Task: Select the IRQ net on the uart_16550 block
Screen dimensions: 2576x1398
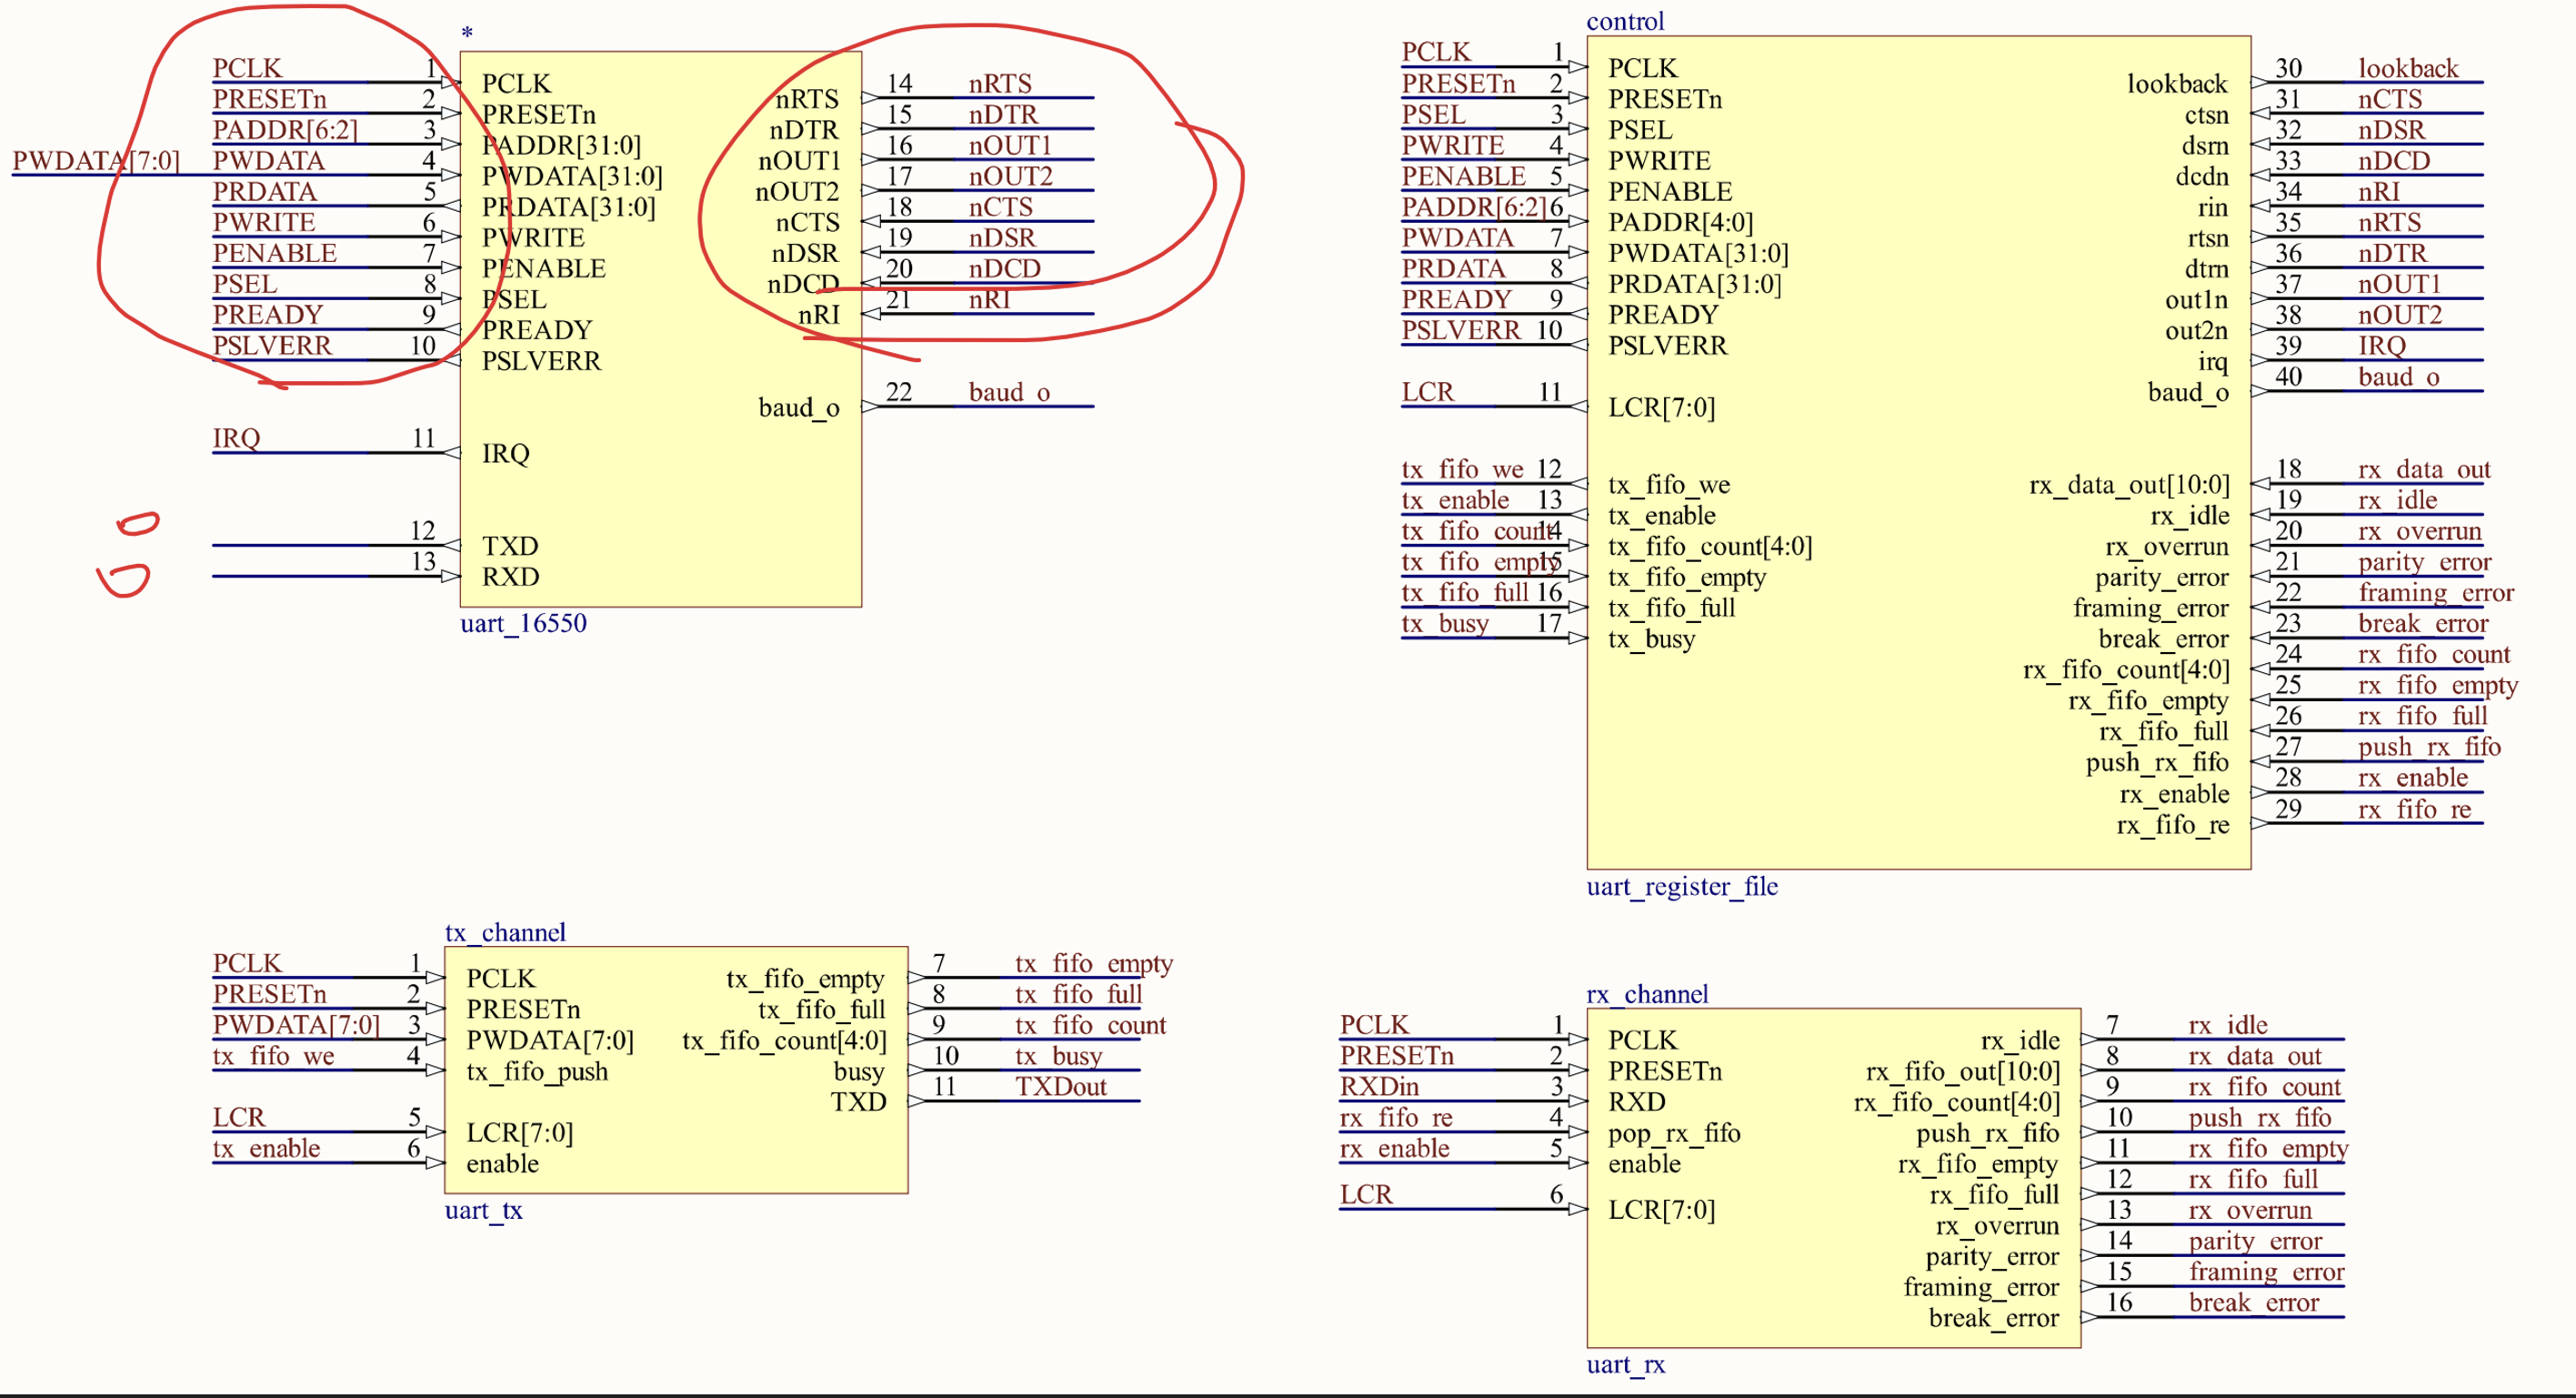Action: click(x=236, y=438)
